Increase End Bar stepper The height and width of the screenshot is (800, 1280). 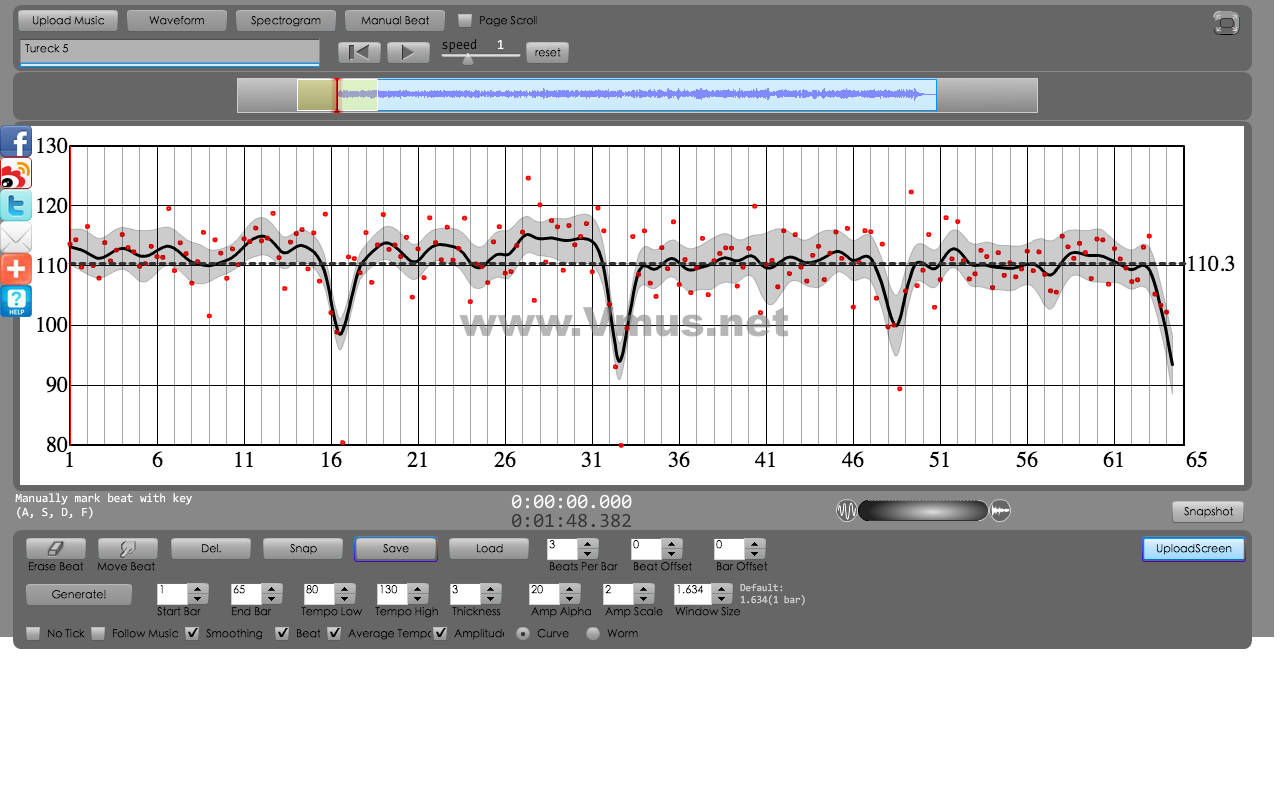click(x=272, y=589)
